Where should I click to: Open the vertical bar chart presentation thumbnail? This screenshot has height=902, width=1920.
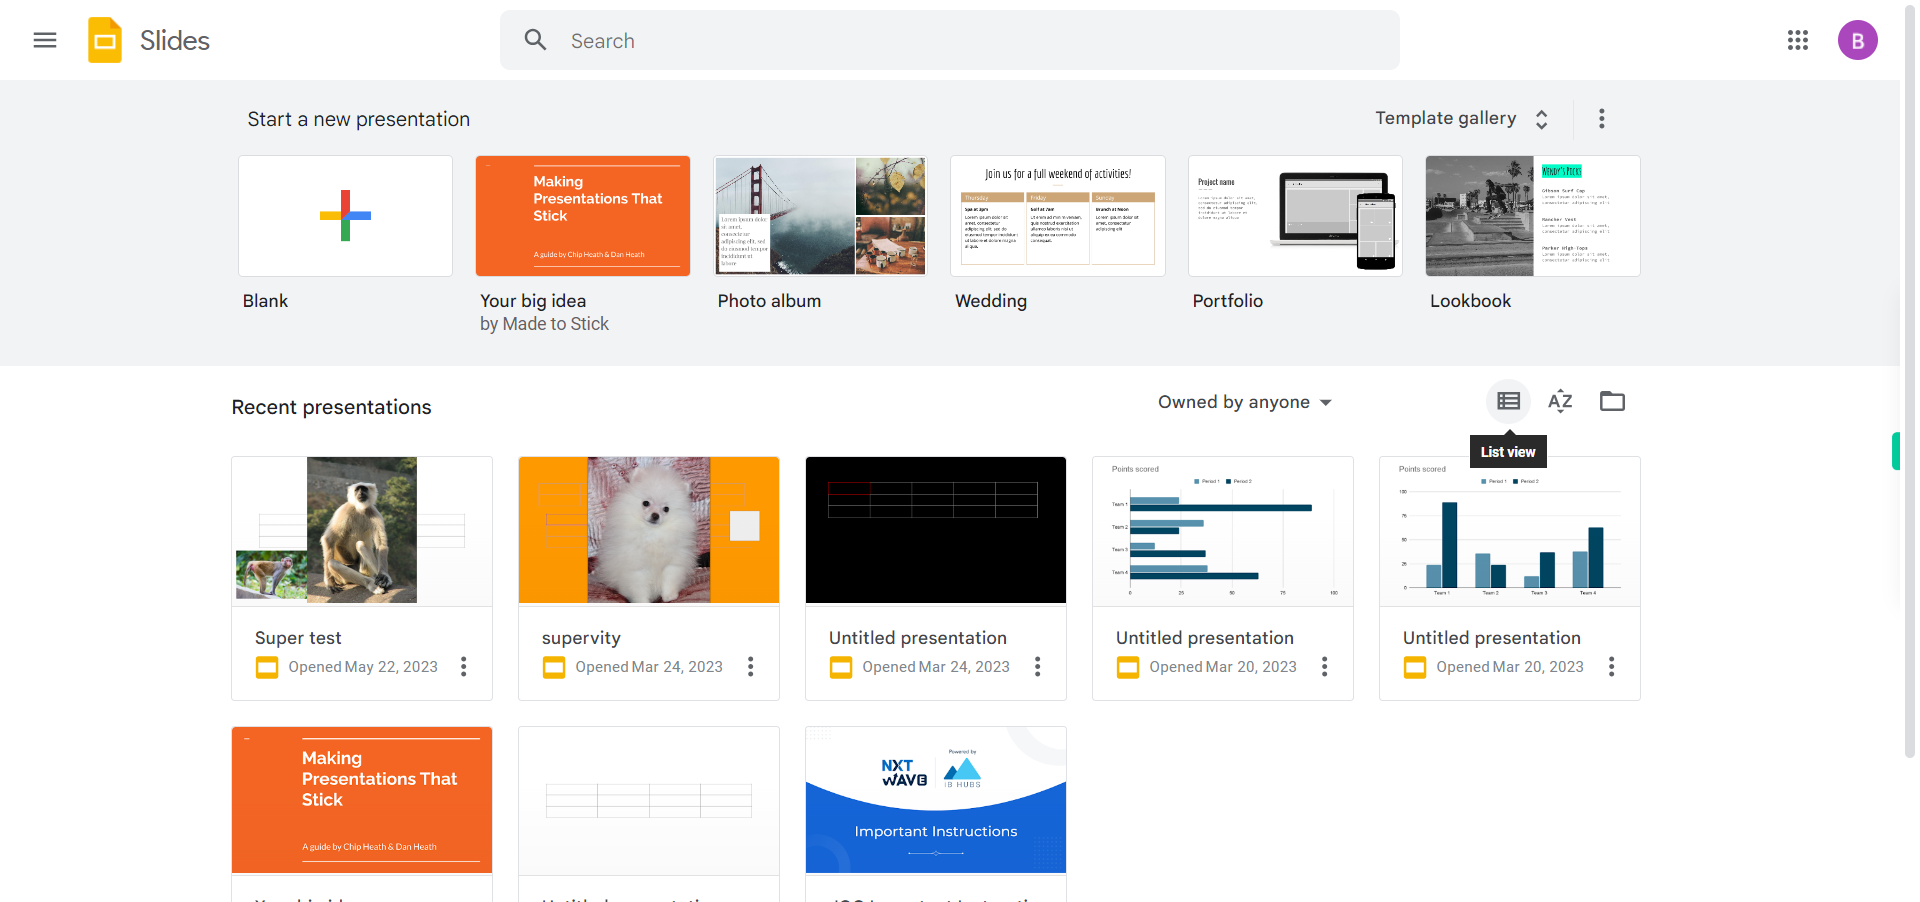pos(1510,531)
